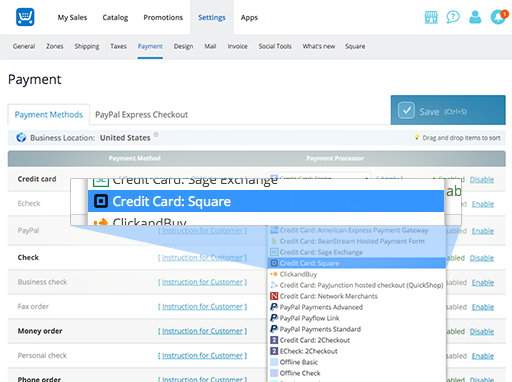This screenshot has width=512, height=382.
Task: Switch to PayPal Express Checkout tab
Action: pyautogui.click(x=141, y=115)
